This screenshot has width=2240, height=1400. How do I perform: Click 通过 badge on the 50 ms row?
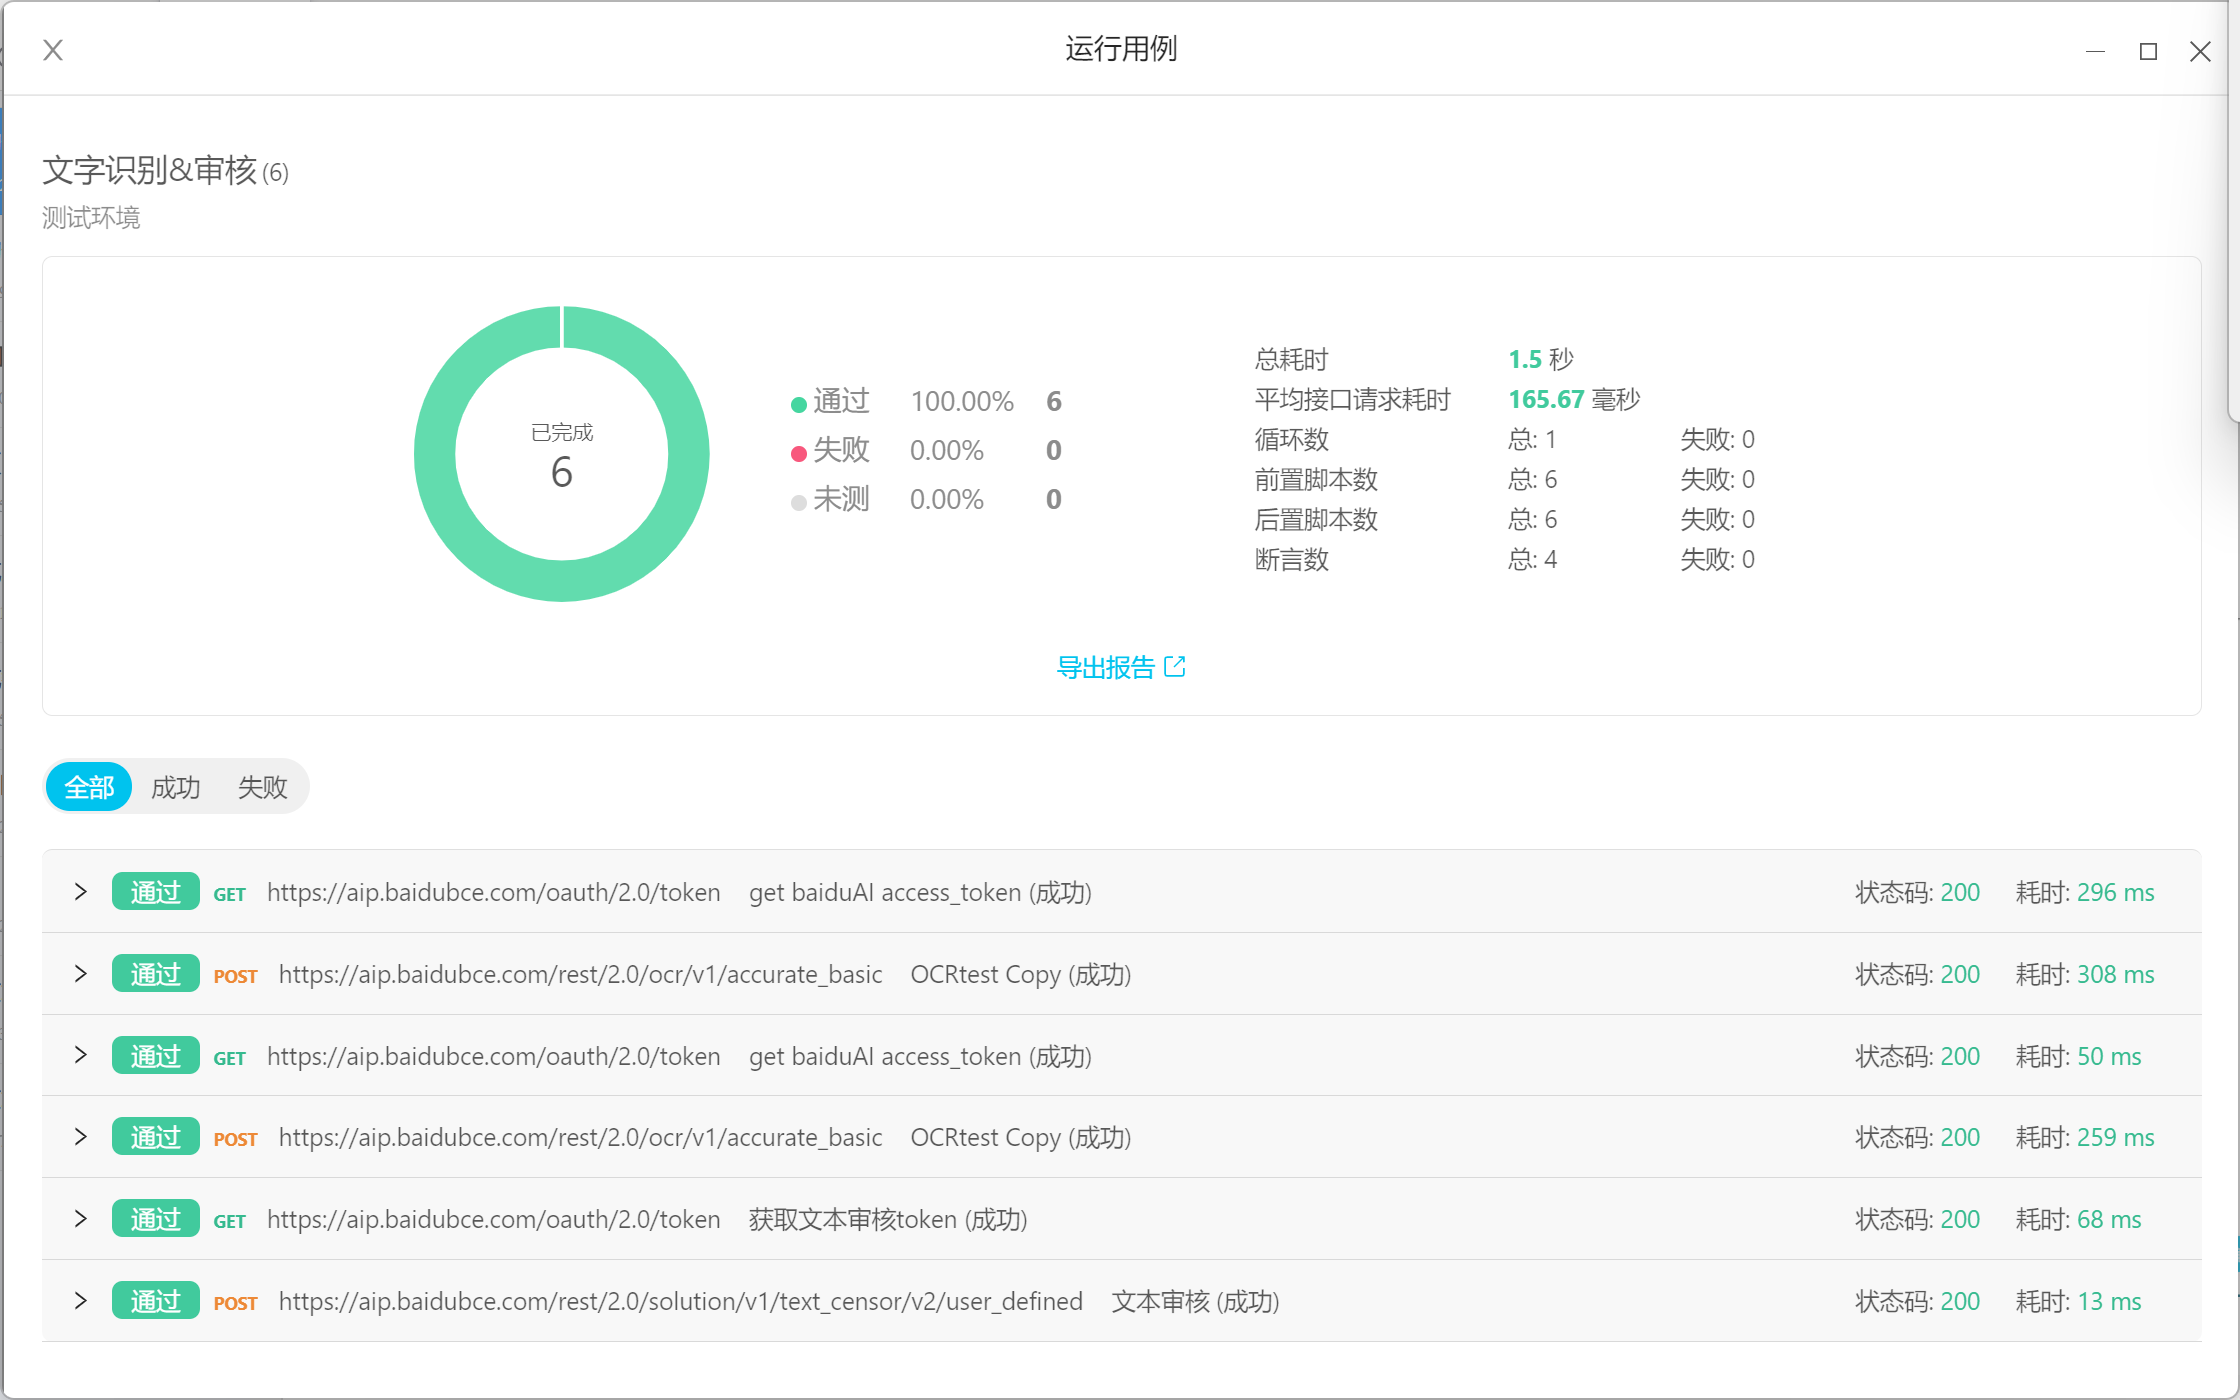point(155,1055)
